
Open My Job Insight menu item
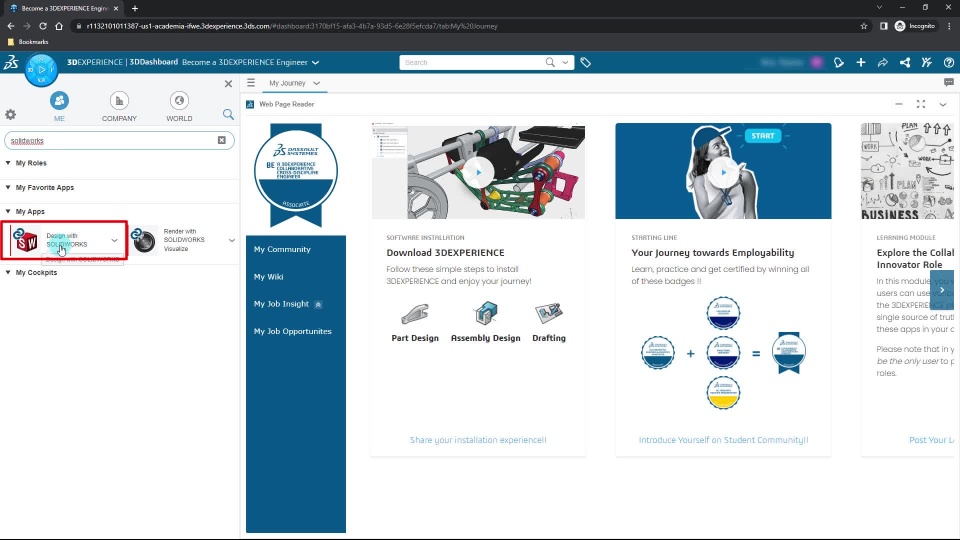coord(281,304)
